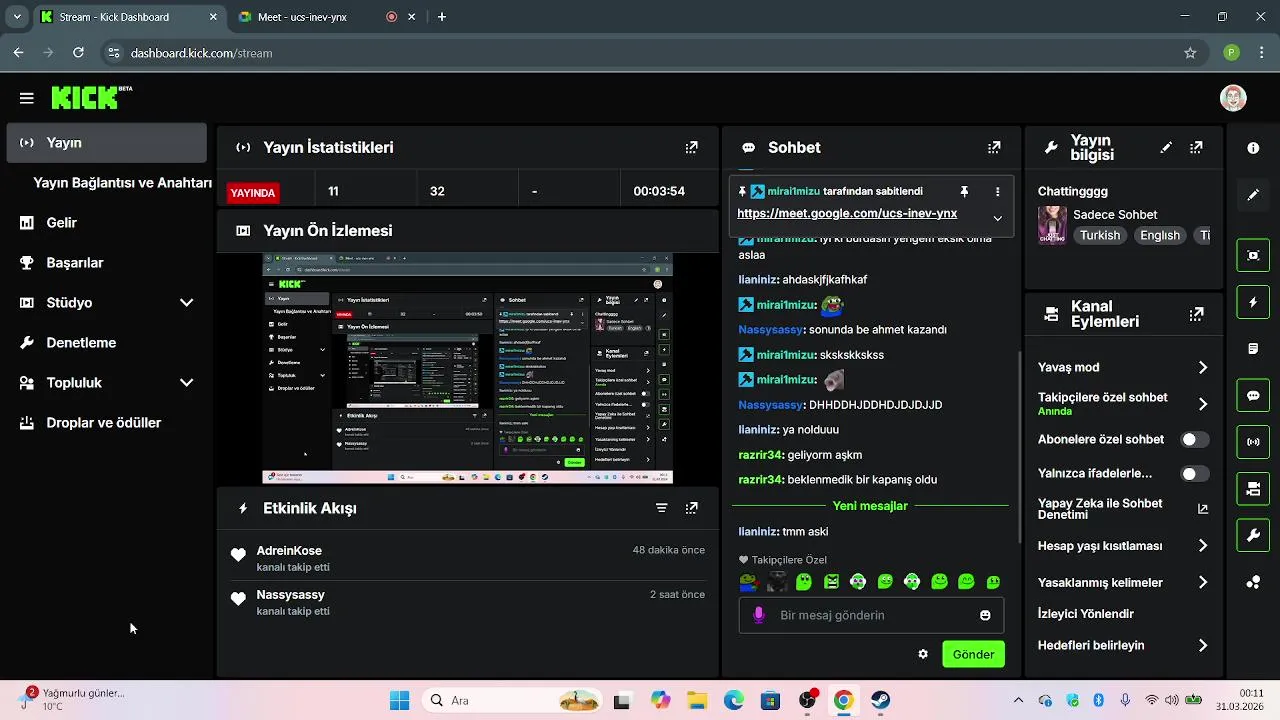
Task: Toggle the stream preview widget in right rail
Action: tap(1253, 255)
